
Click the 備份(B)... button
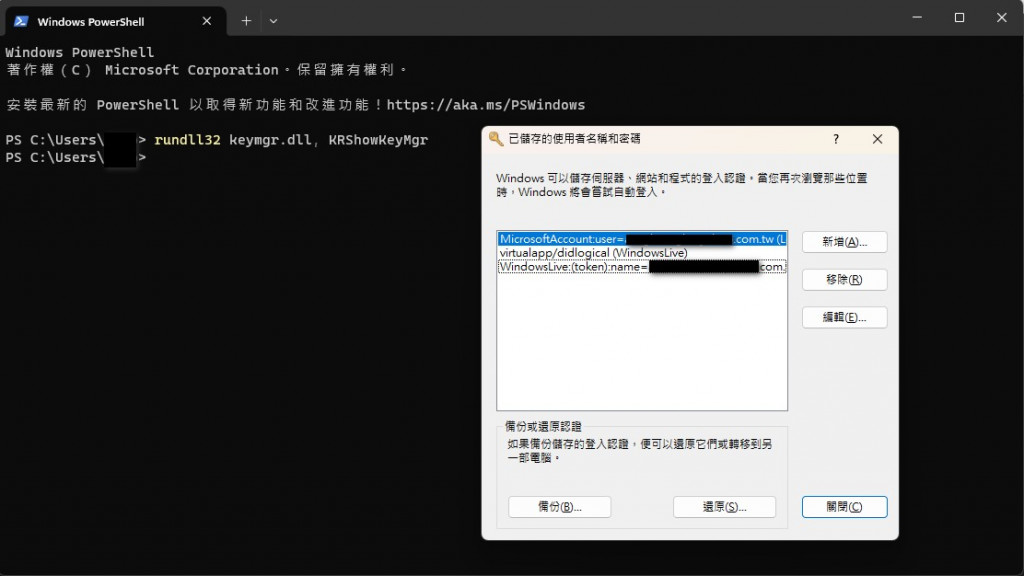pos(560,507)
